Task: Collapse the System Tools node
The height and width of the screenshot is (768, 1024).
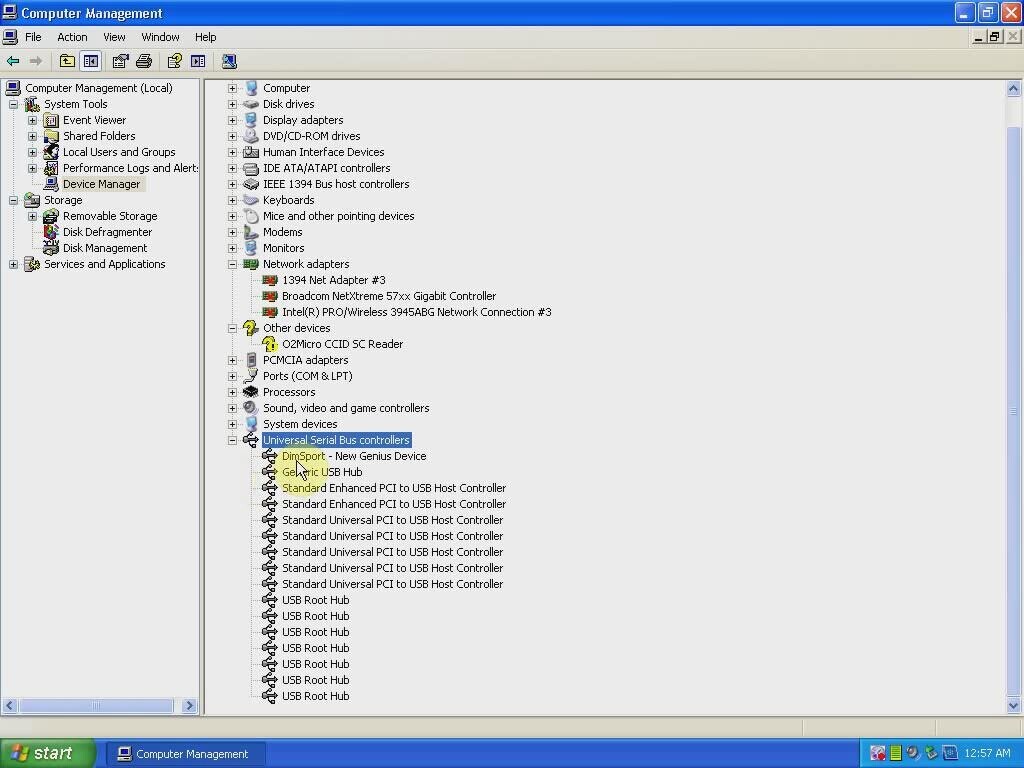Action: 14,104
